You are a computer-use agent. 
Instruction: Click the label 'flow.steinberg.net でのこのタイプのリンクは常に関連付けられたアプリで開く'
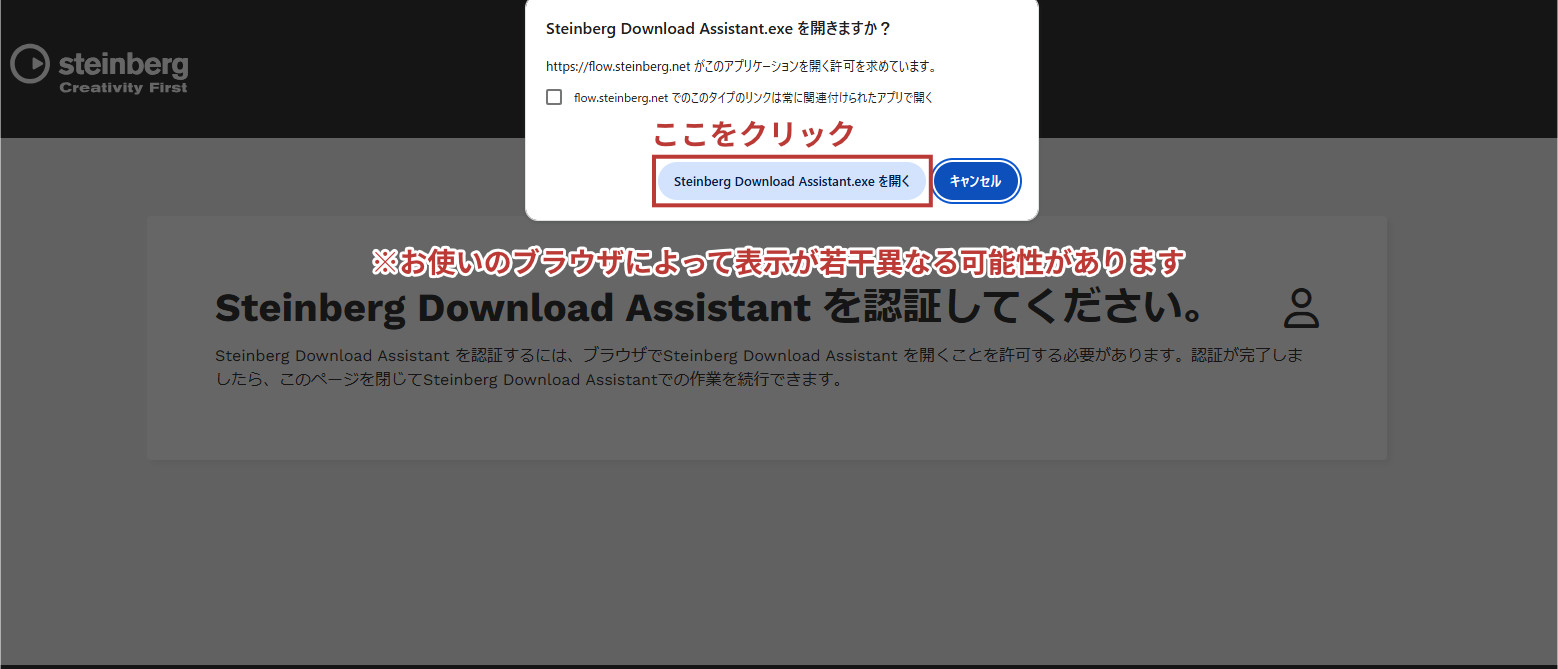tap(753, 98)
